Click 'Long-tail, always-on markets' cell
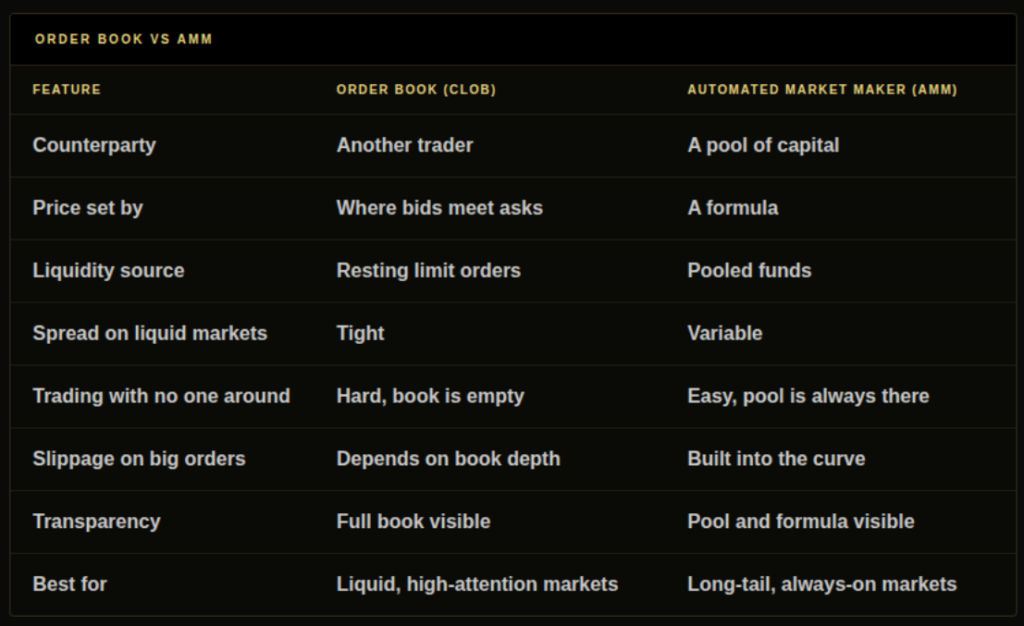 pos(822,584)
